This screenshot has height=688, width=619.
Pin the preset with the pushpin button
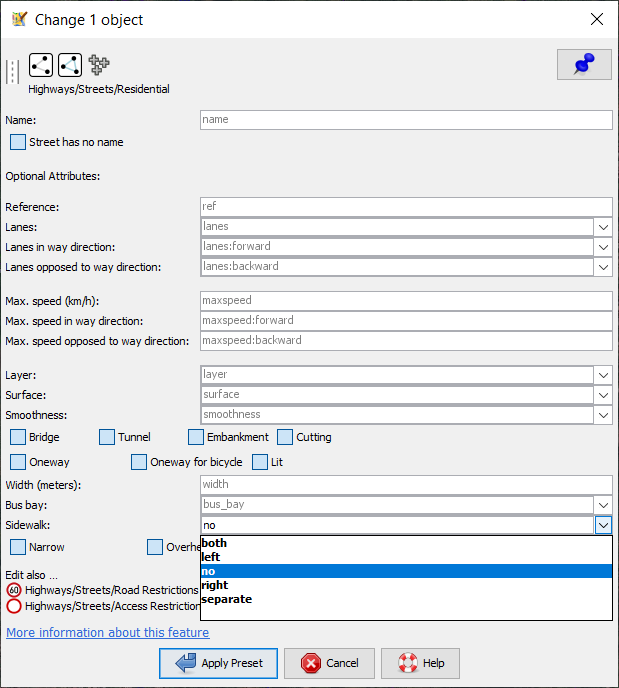pyautogui.click(x=584, y=64)
